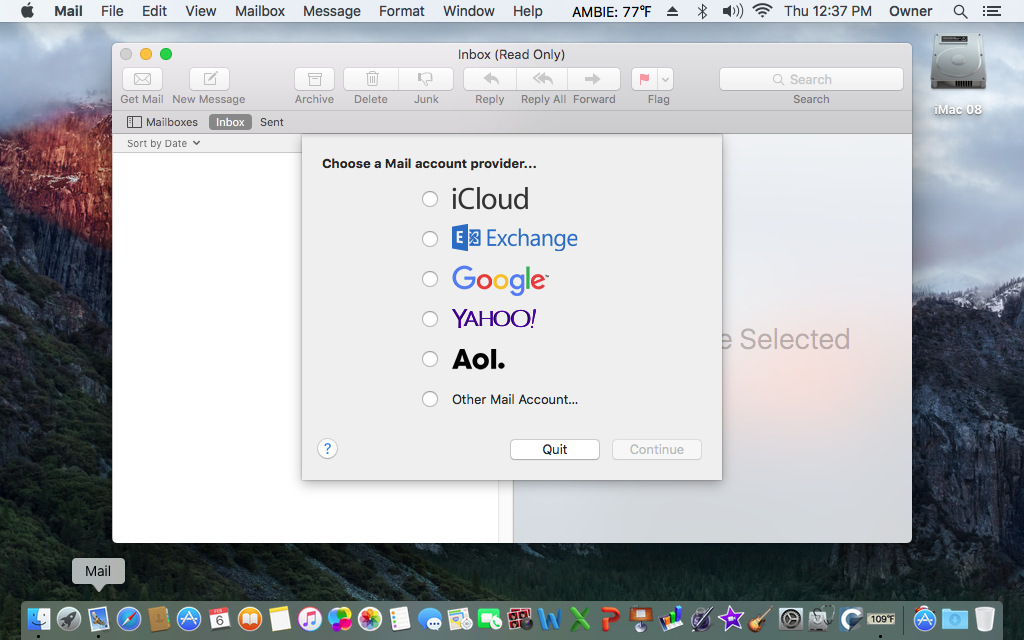Viewport: 1024px width, 640px height.
Task: Select the Aol radio button
Action: coord(430,359)
